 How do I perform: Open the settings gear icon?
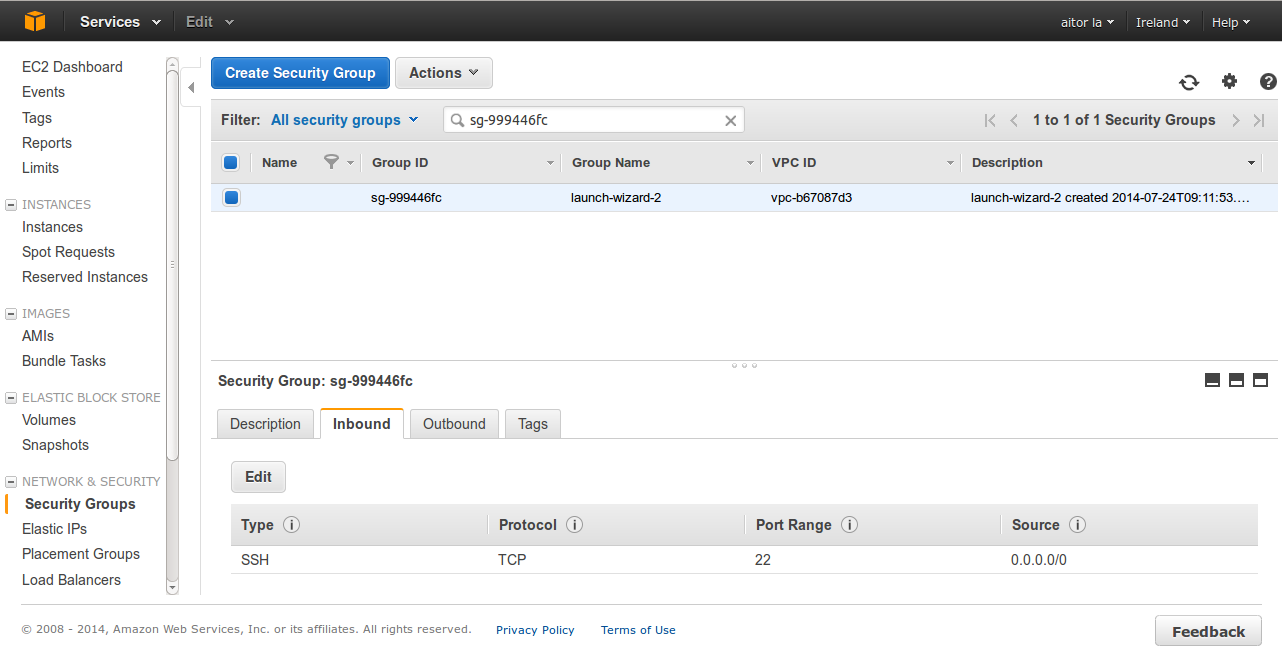click(x=1229, y=82)
